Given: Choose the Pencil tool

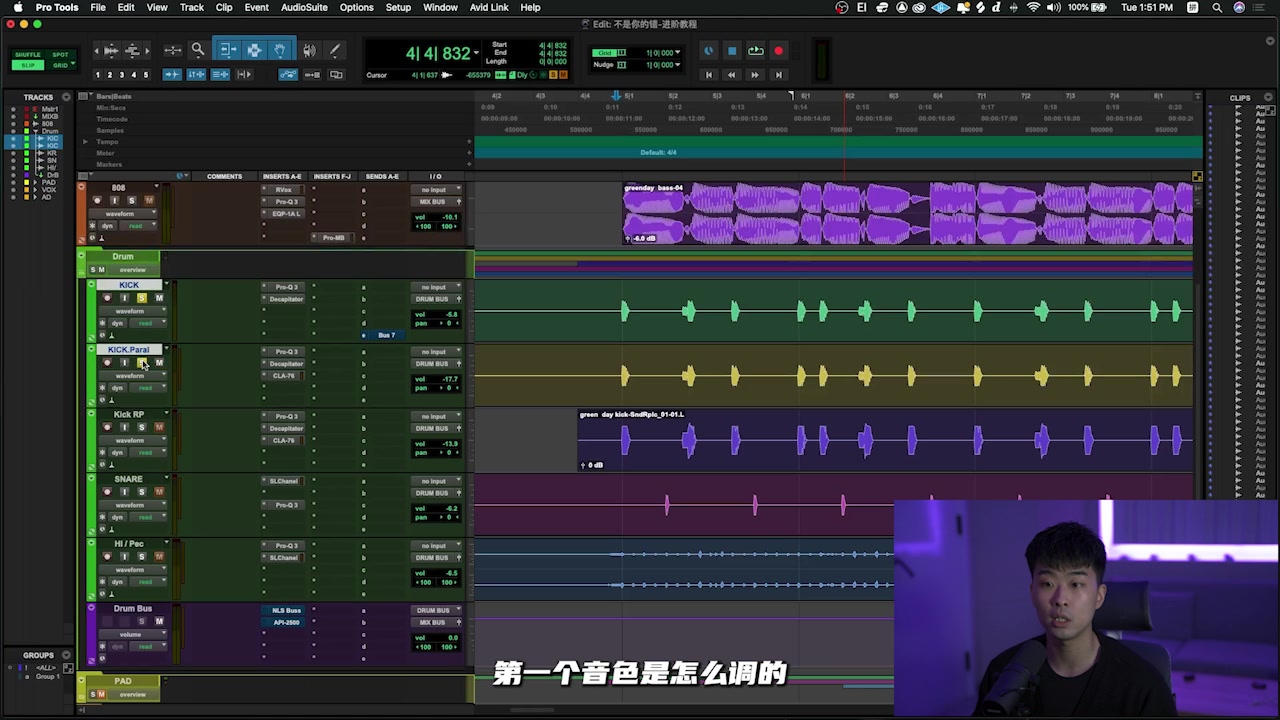Looking at the screenshot, I should coord(334,49).
